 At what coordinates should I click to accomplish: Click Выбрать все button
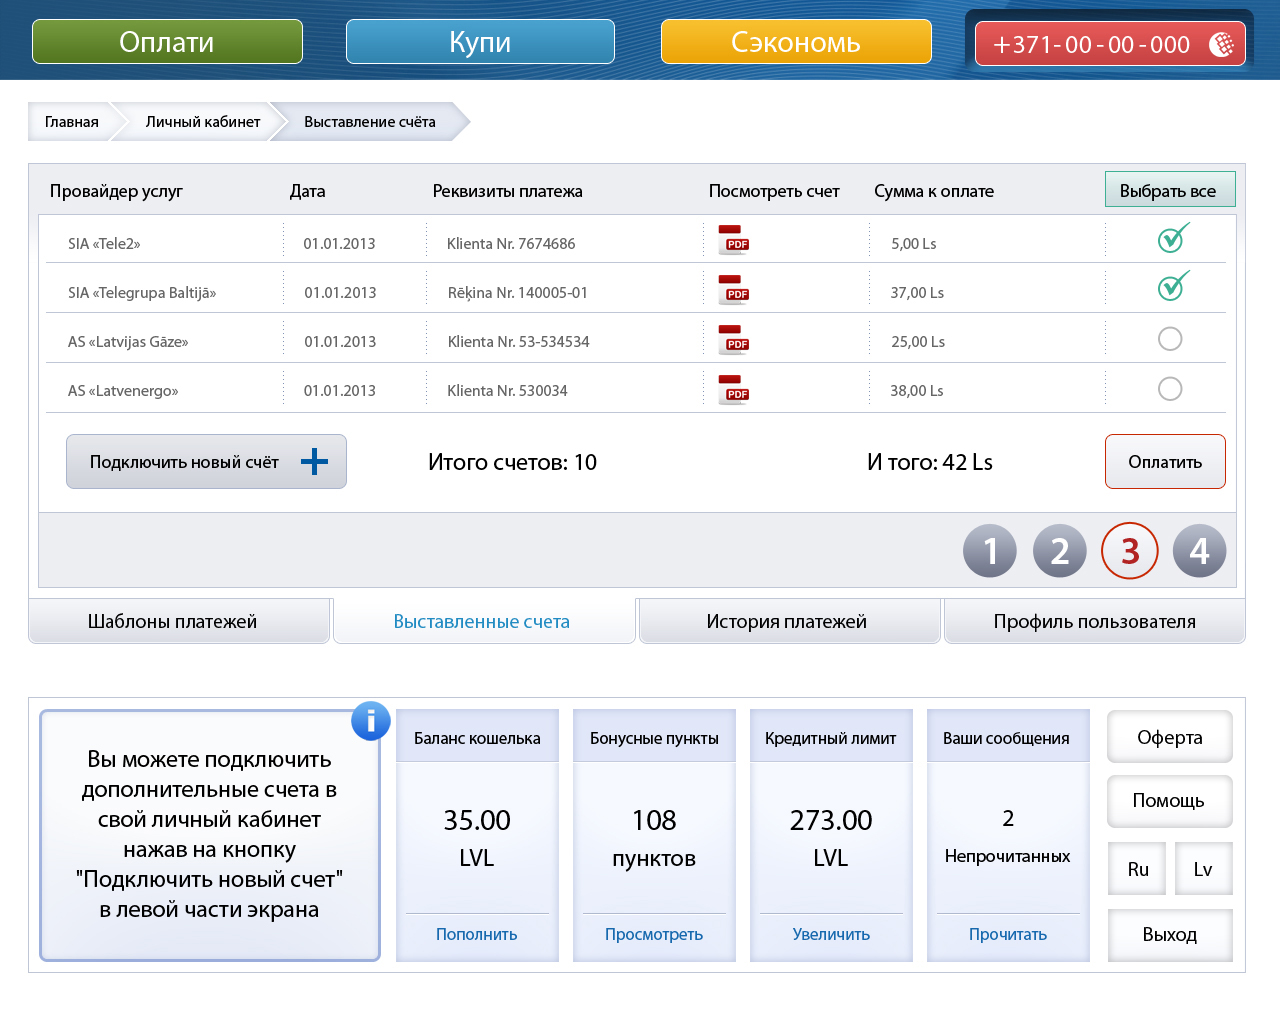point(1170,189)
